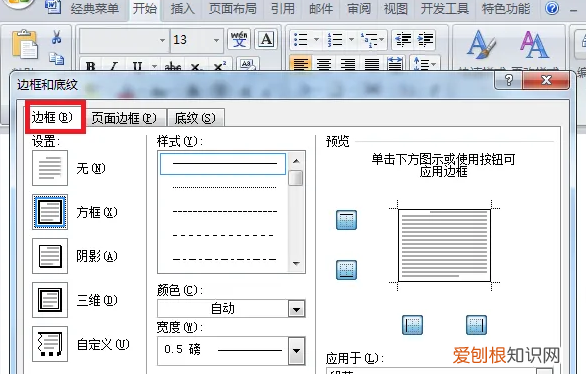
Task: Click the Word Help question icon
Action: [552, 8]
